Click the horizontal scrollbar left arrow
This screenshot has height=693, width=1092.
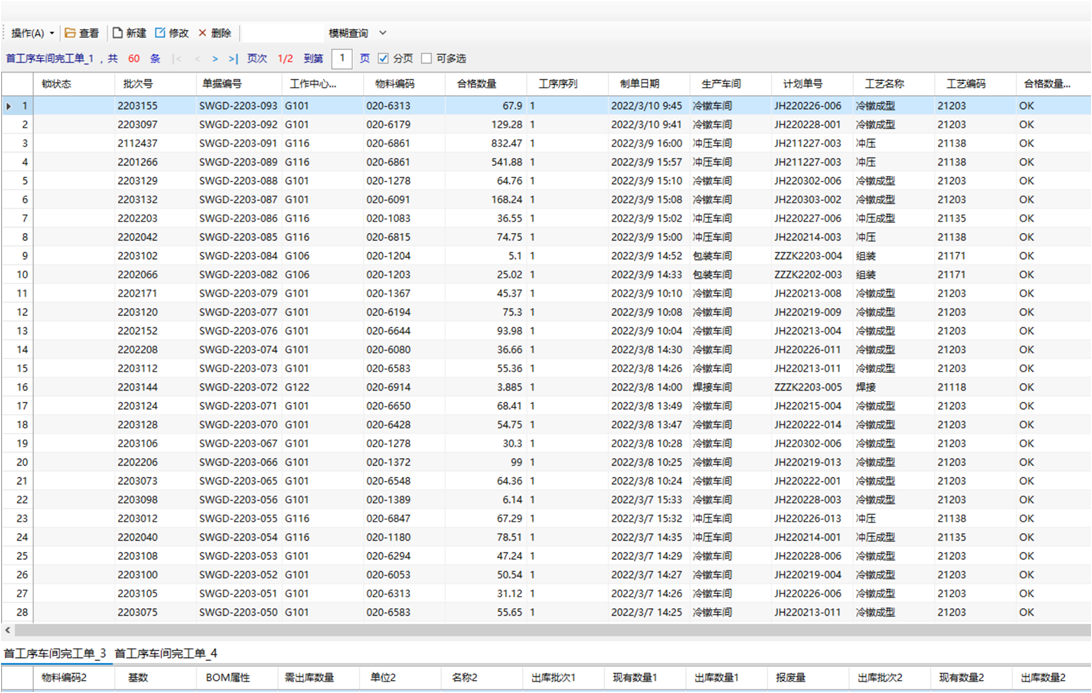(8, 630)
